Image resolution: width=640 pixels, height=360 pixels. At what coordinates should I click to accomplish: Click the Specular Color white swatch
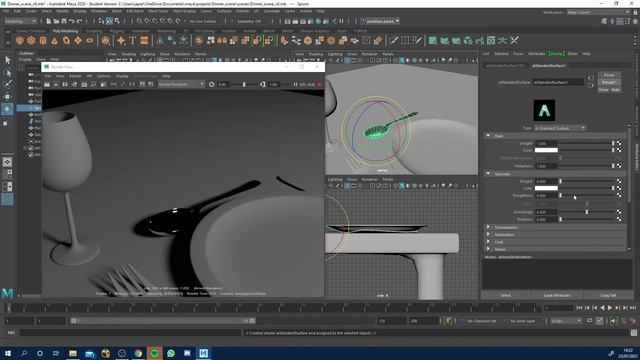click(546, 188)
